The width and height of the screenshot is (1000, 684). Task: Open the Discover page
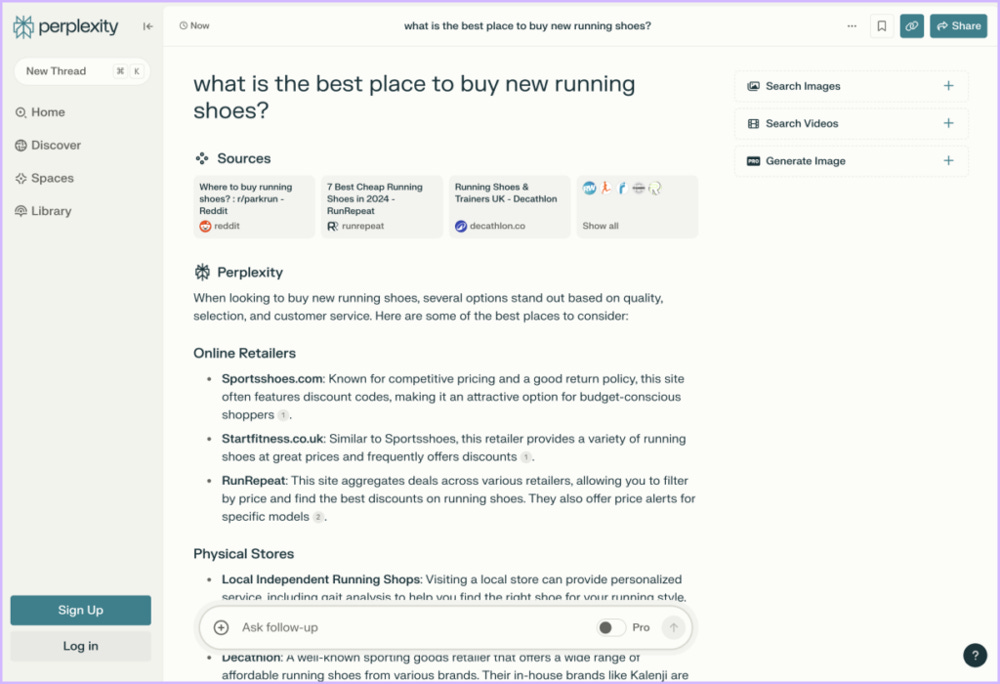coord(48,145)
